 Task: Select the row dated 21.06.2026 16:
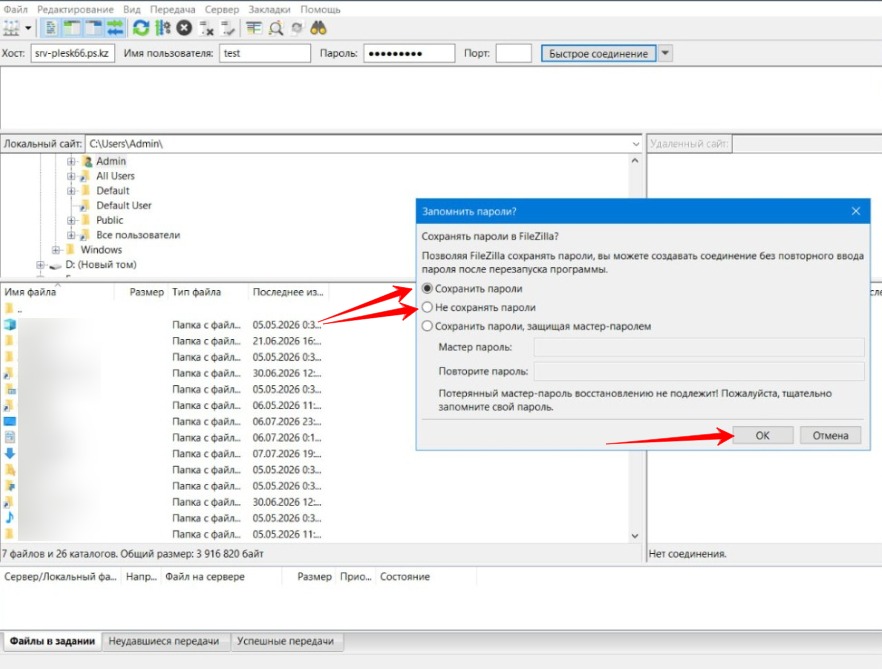click(165, 341)
